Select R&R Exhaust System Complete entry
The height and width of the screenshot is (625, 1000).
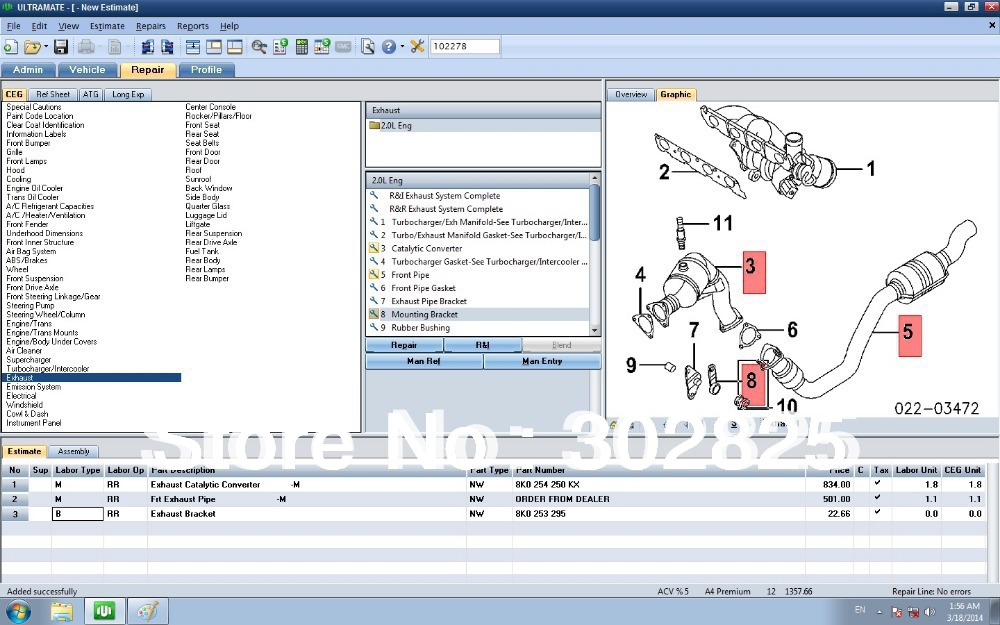[x=446, y=209]
